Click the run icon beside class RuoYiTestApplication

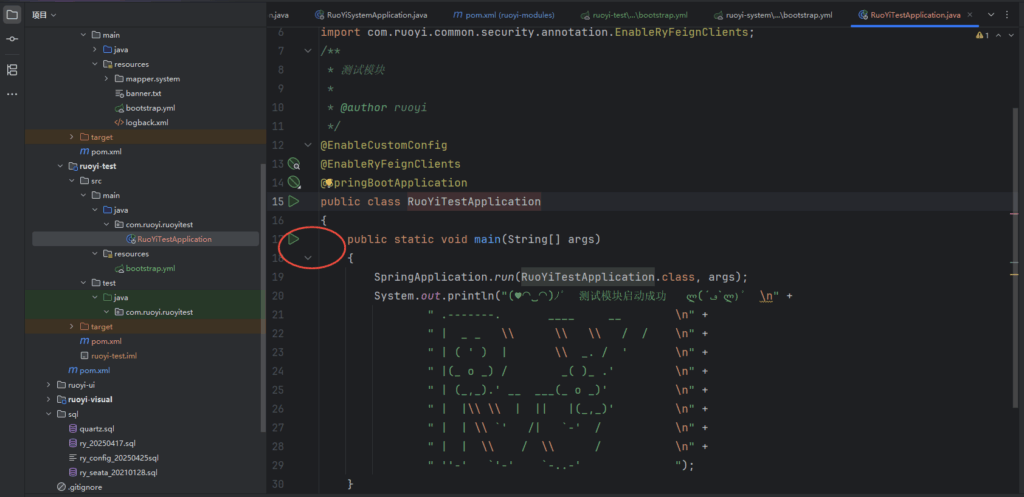click(294, 202)
